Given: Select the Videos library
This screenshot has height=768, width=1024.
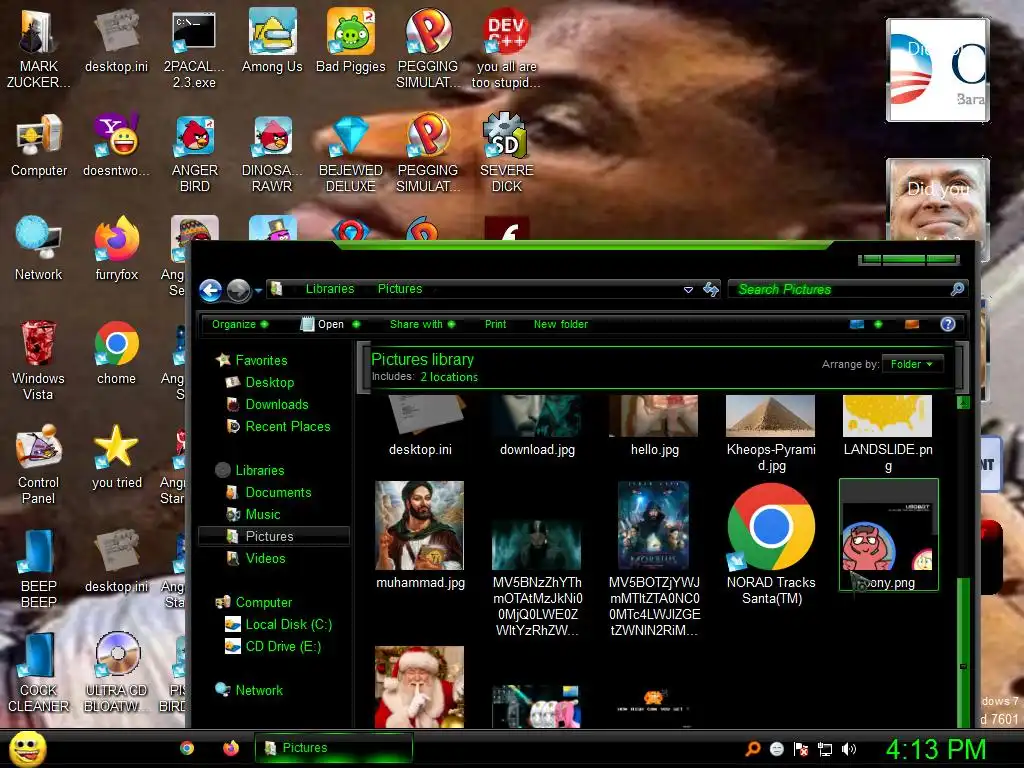Looking at the screenshot, I should [256, 558].
